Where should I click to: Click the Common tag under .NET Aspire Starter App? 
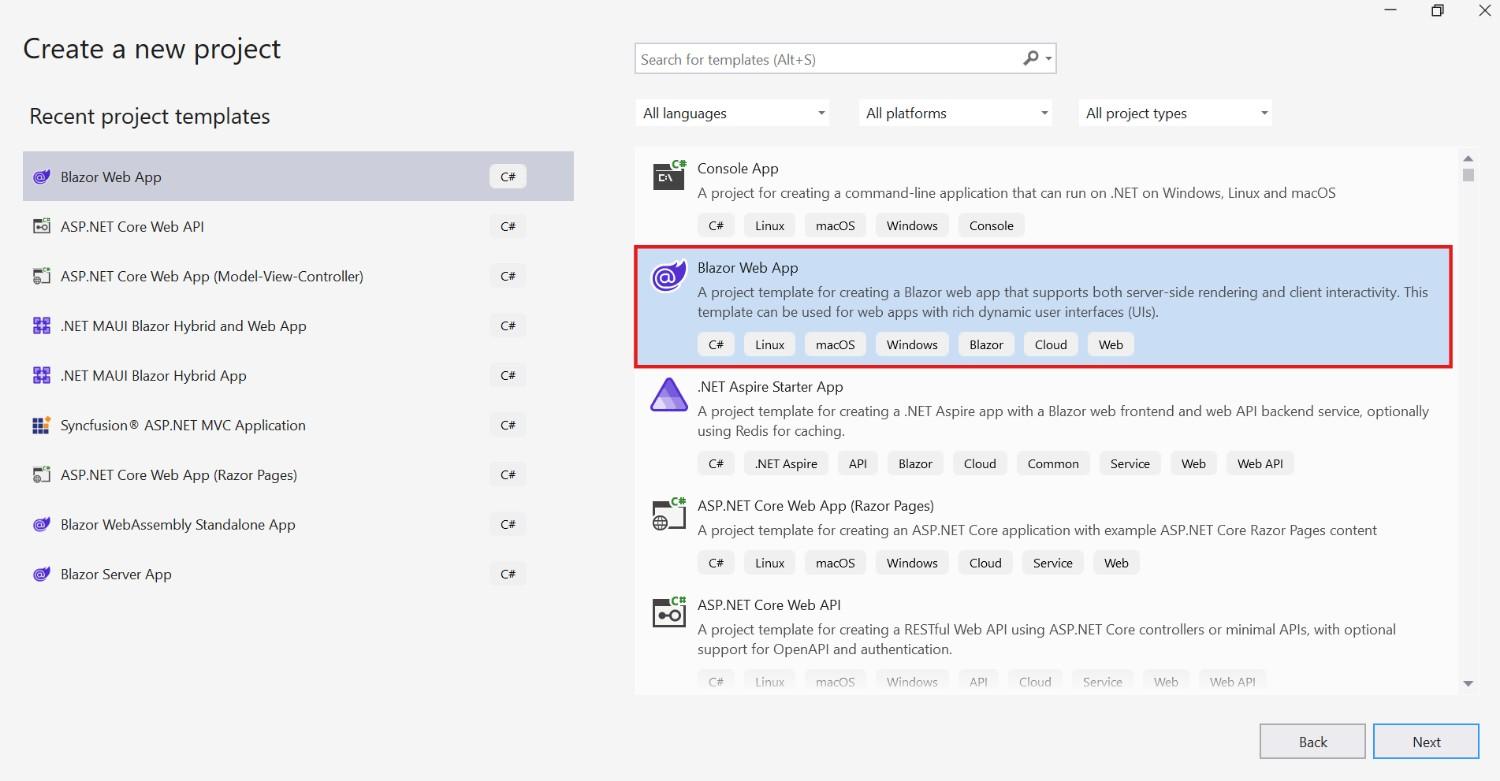tap(1053, 464)
